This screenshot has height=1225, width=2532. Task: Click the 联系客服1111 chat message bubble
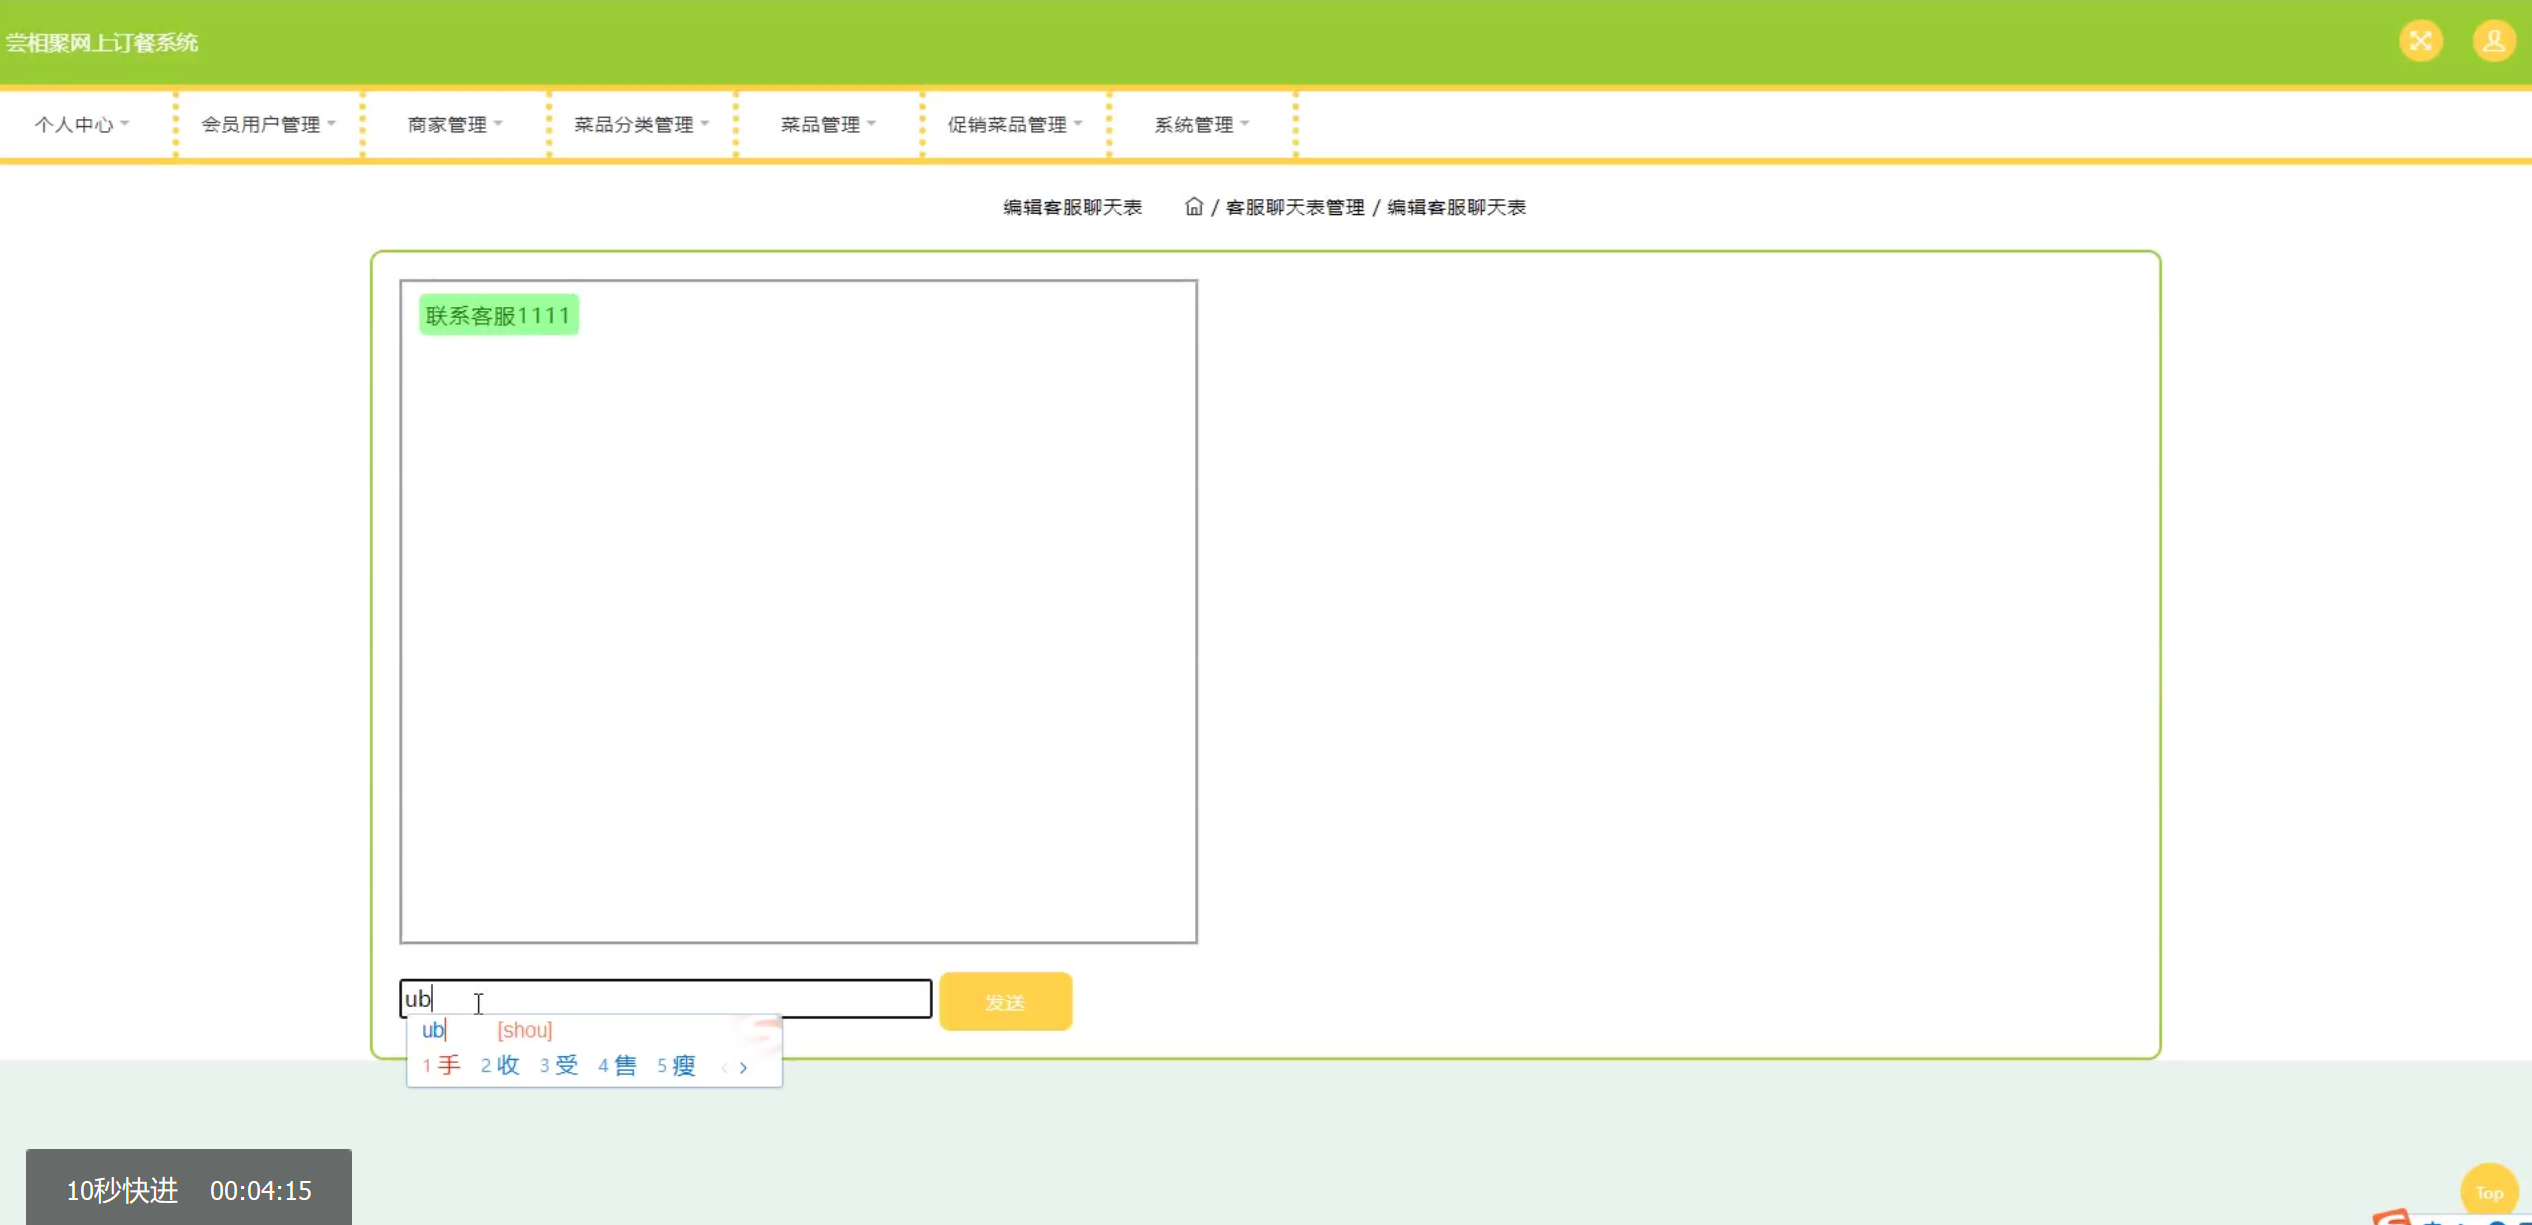click(x=498, y=315)
